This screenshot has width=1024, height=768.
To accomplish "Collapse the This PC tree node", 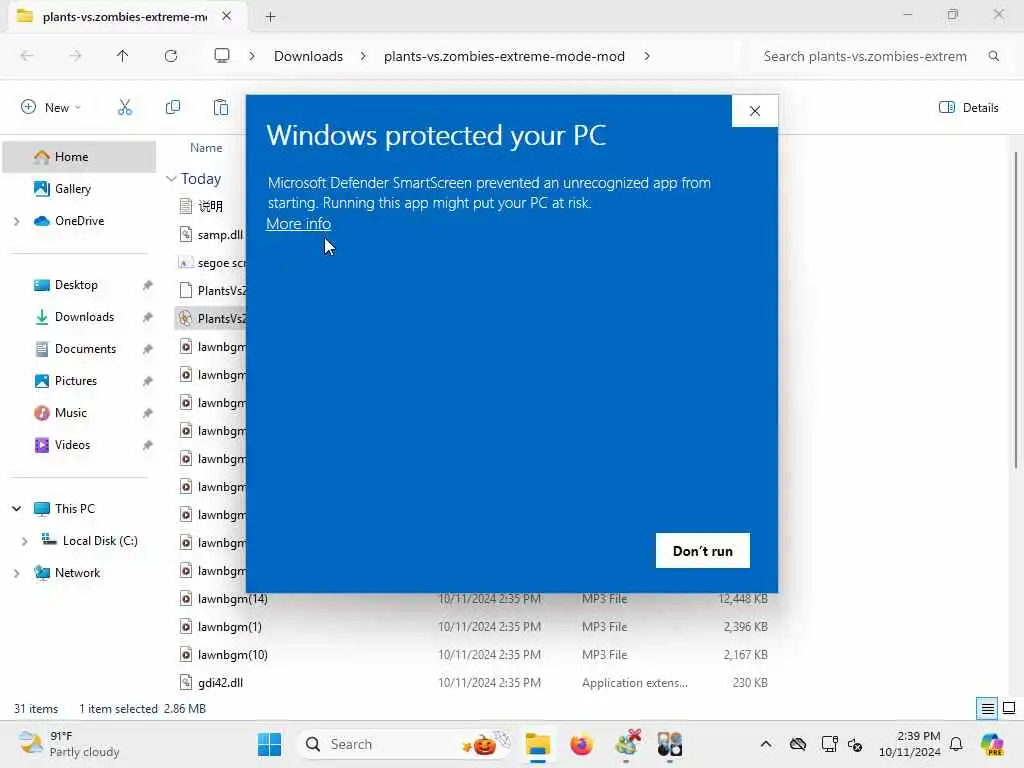I will pos(16,508).
